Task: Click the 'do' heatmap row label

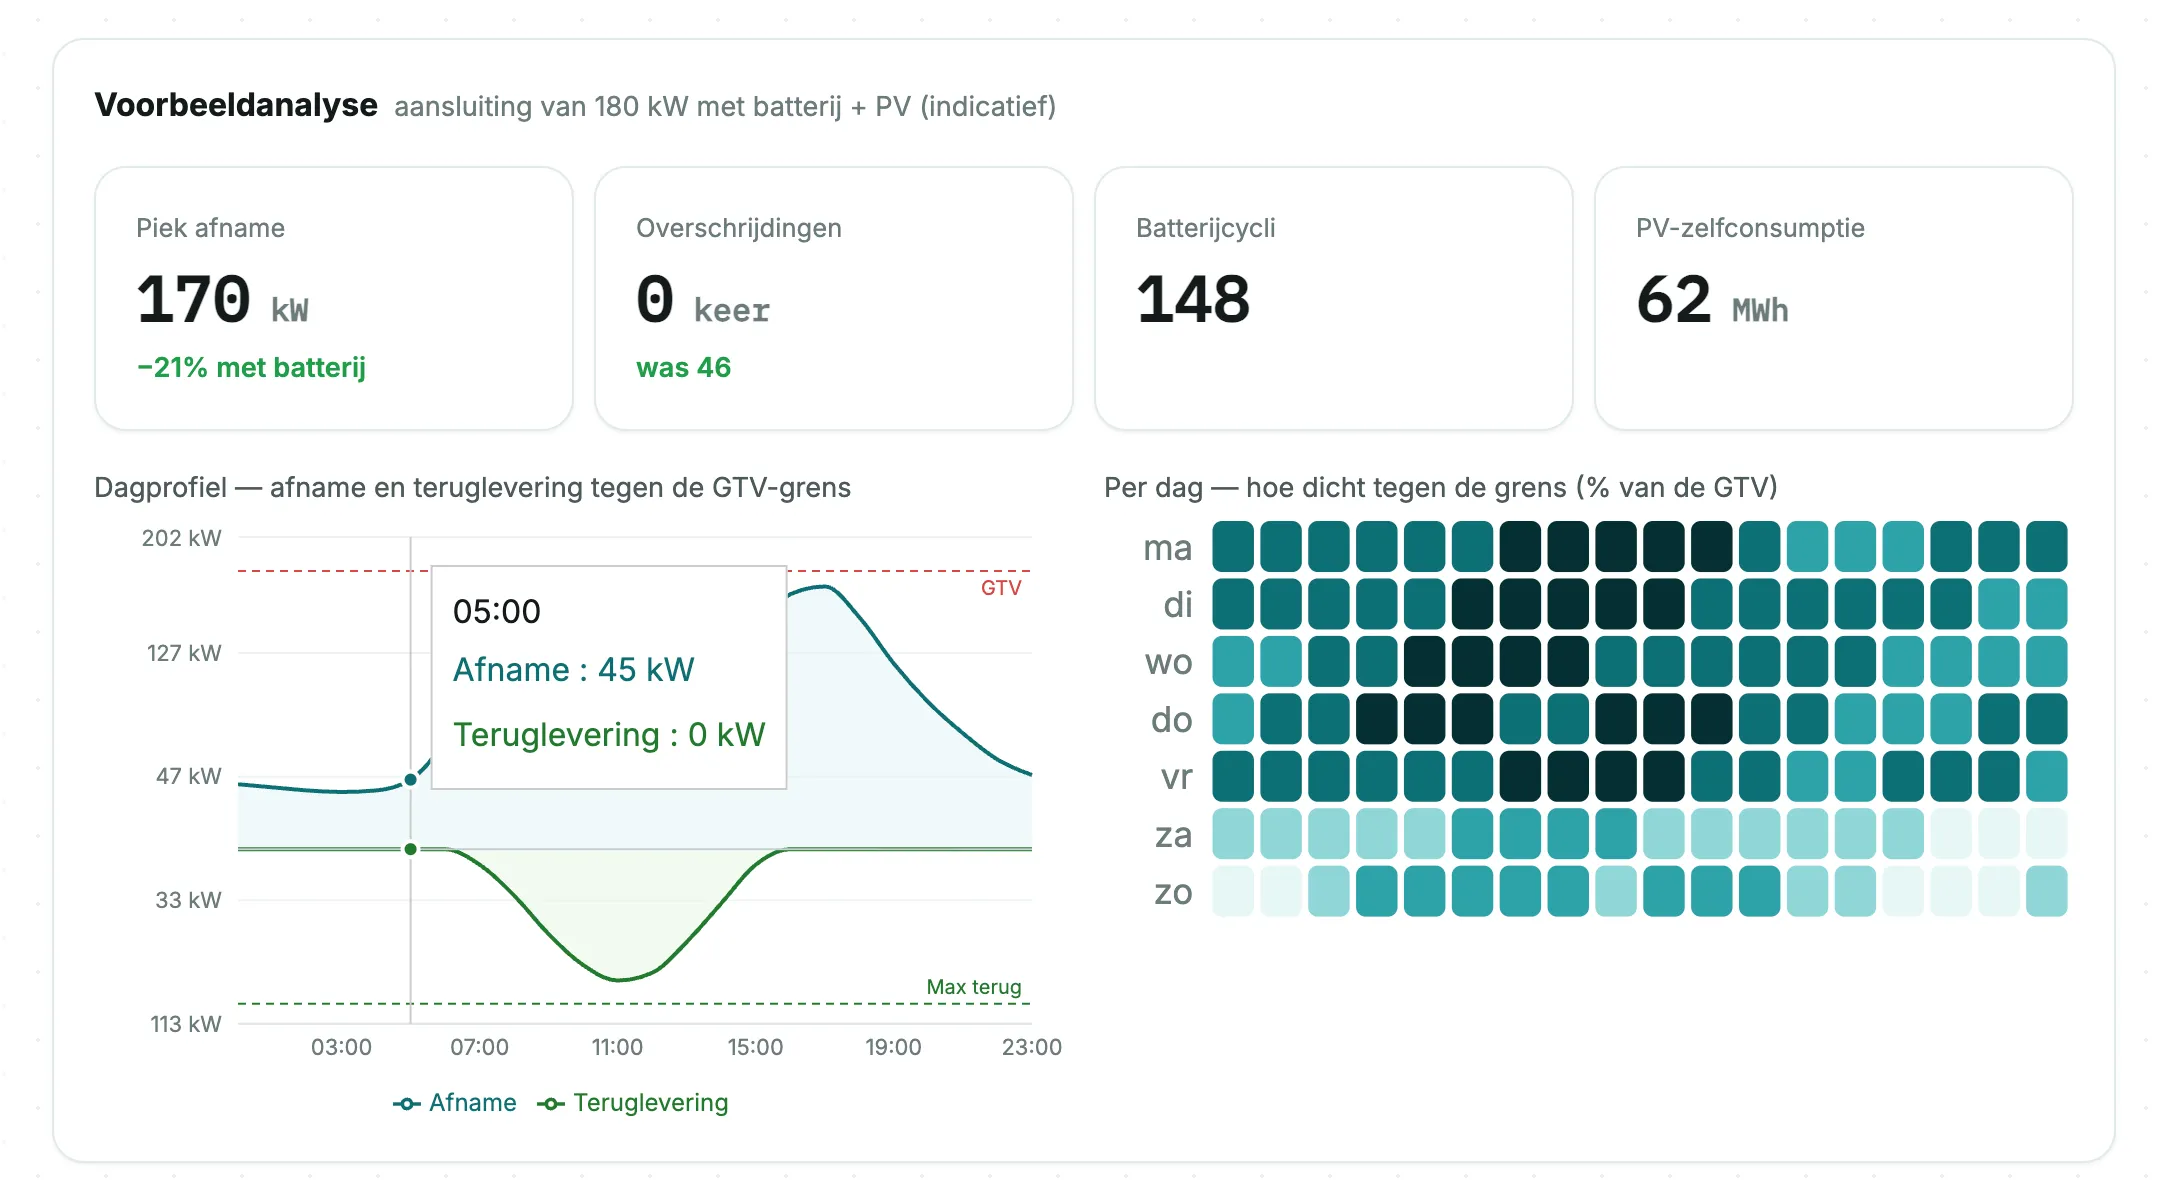Action: (1172, 719)
